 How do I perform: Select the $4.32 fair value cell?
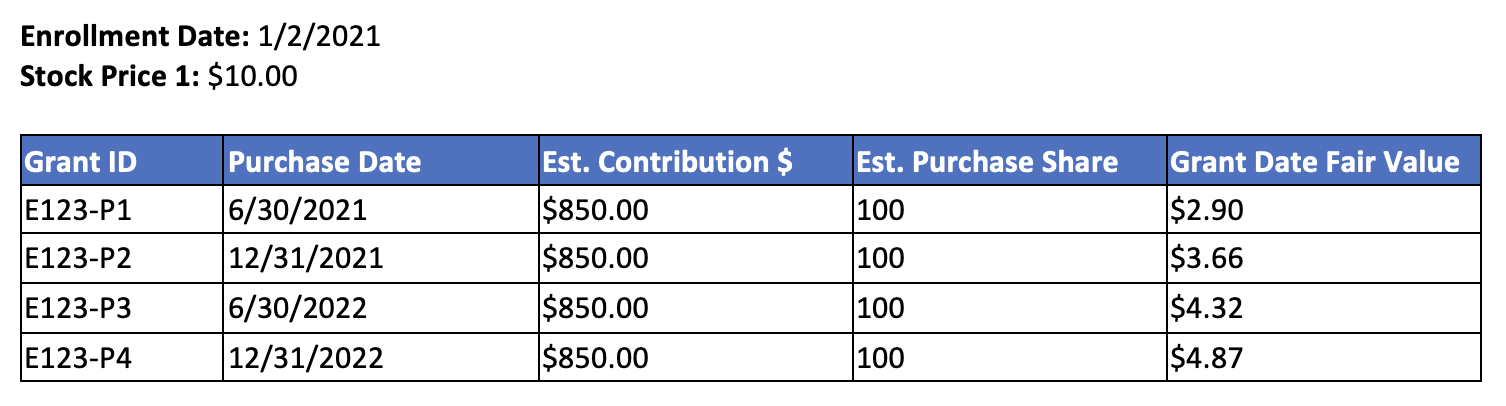pyautogui.click(x=1323, y=308)
